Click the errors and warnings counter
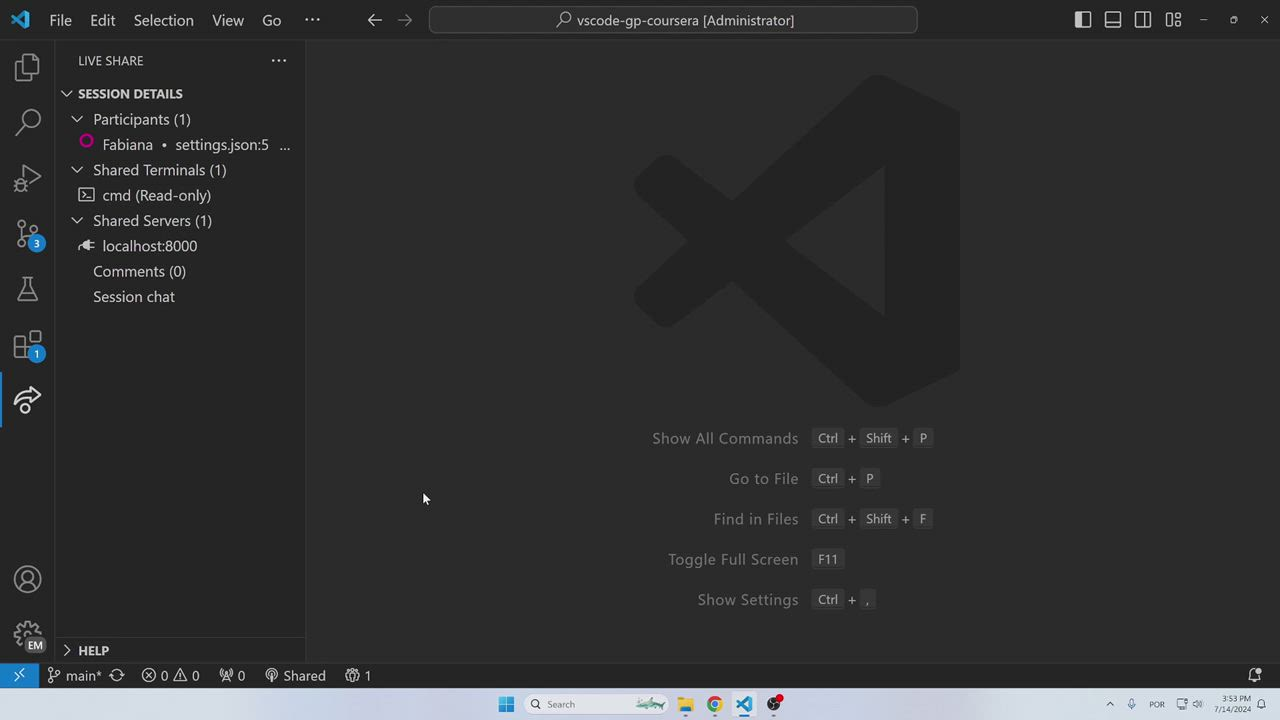 pos(170,676)
